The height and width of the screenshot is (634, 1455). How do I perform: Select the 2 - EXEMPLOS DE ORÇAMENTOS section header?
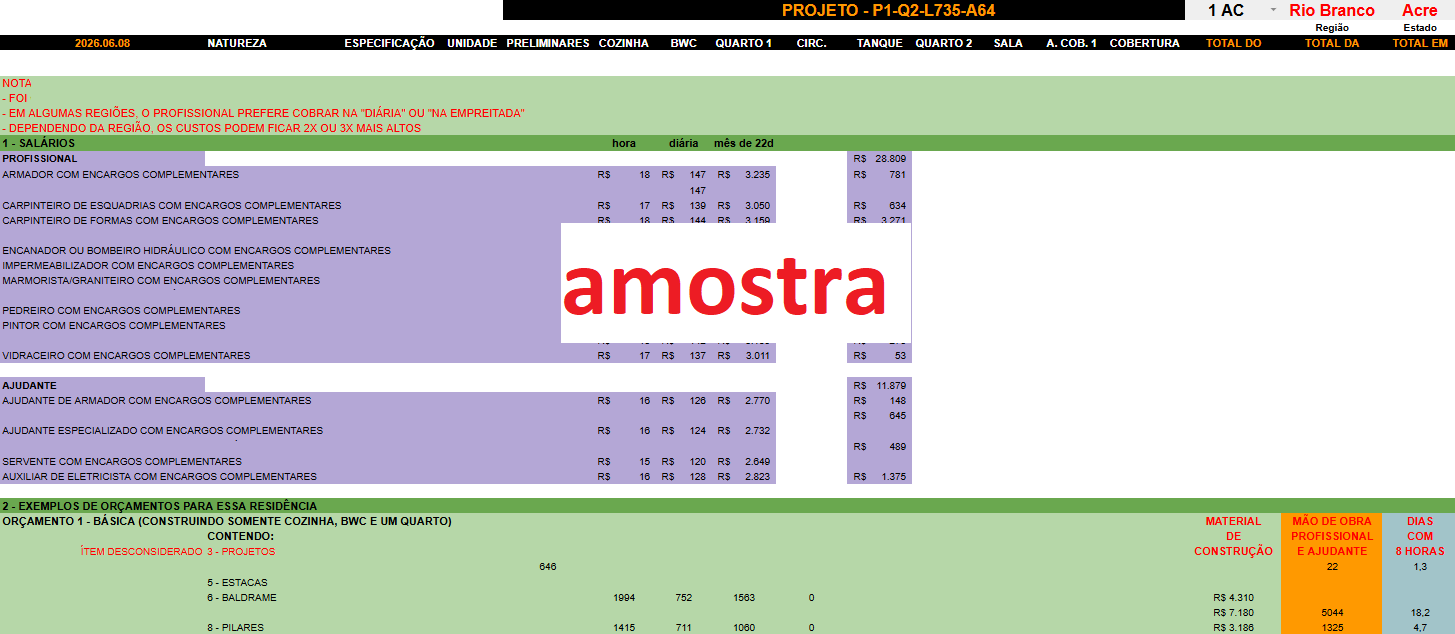727,506
